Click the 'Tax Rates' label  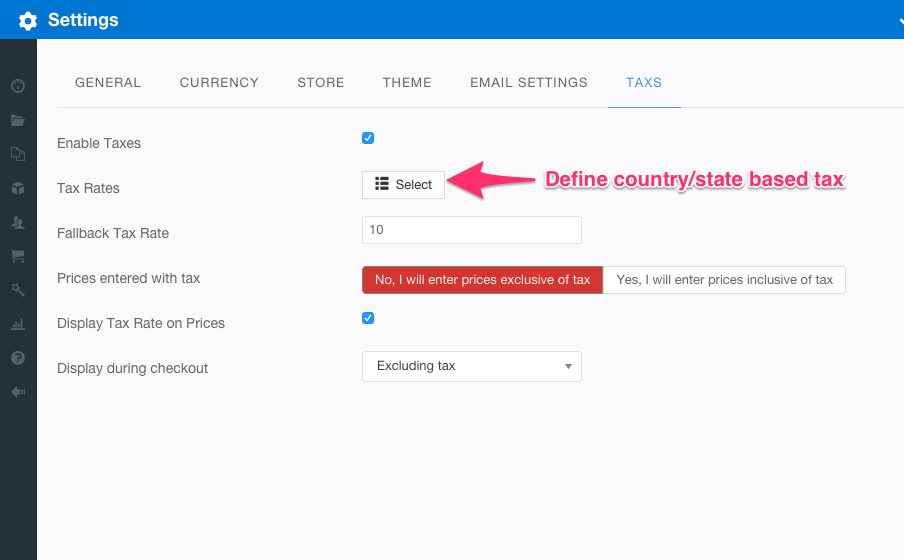pyautogui.click(x=88, y=188)
